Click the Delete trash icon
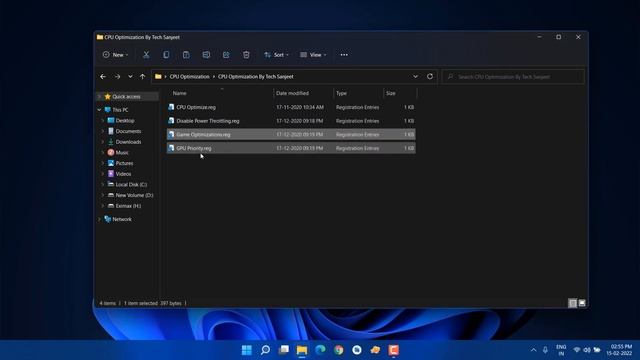The image size is (640, 360). tap(246, 55)
